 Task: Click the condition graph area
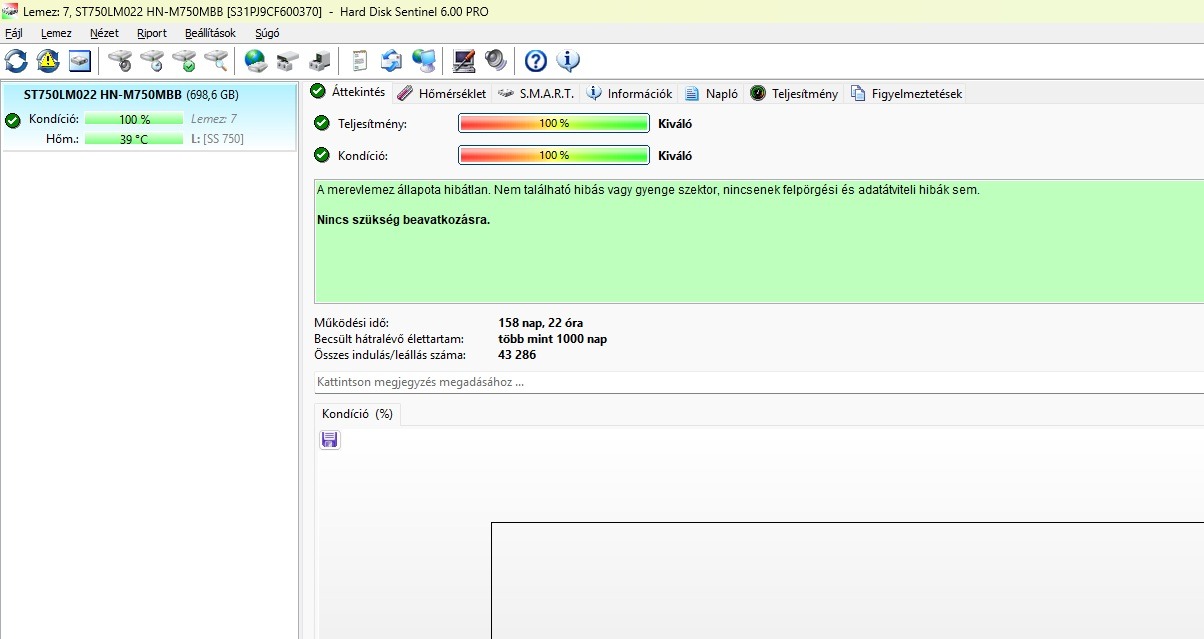(847, 581)
